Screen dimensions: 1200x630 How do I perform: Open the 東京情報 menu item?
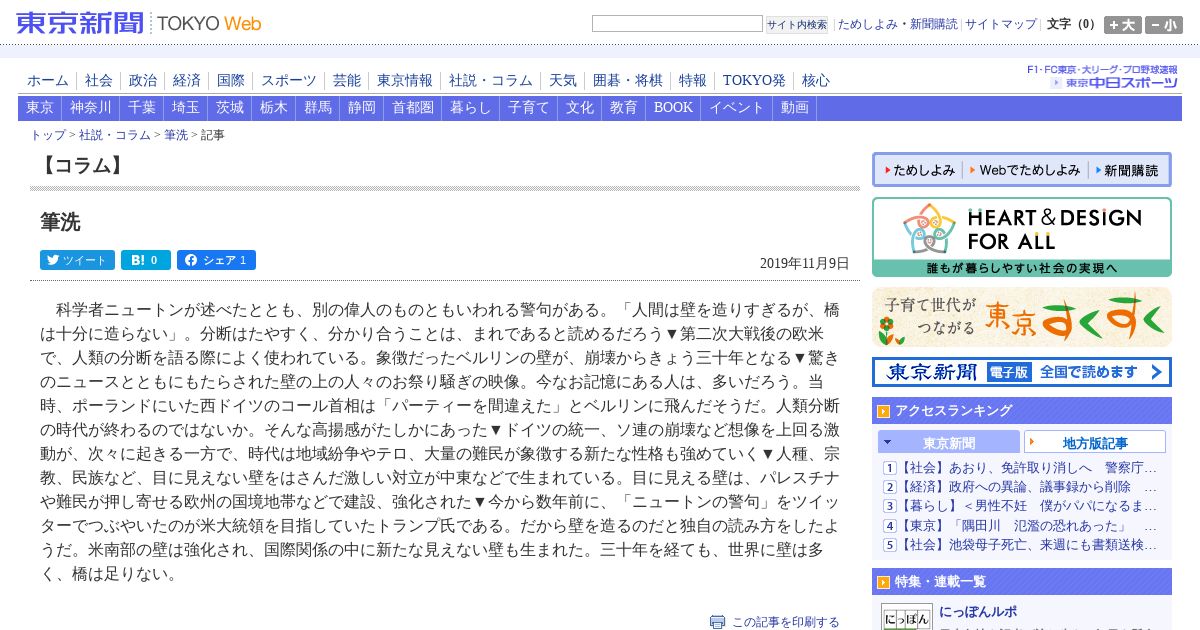(x=405, y=81)
